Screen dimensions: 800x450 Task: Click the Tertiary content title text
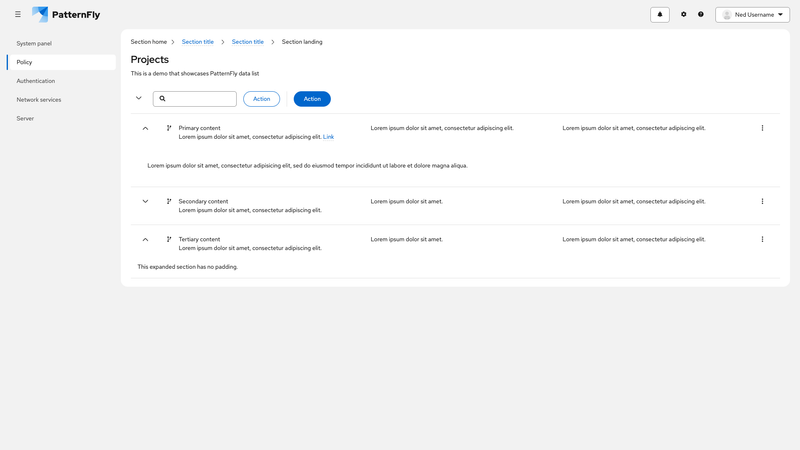coord(199,239)
